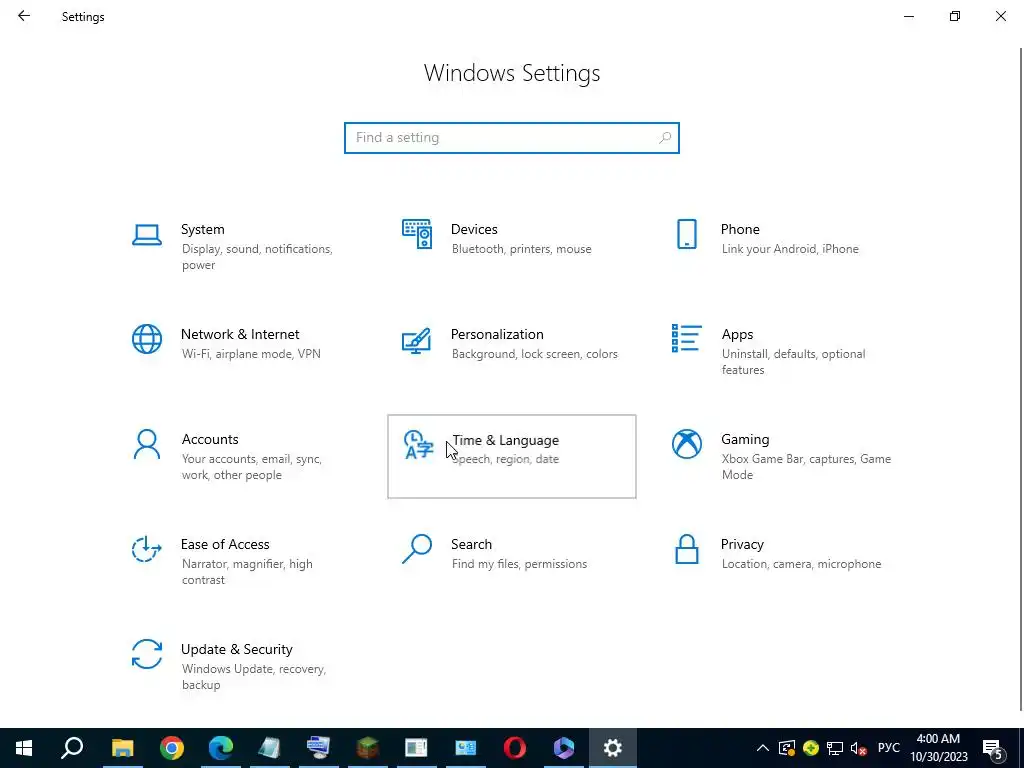Click the Settings gear taskbar icon

[613, 748]
